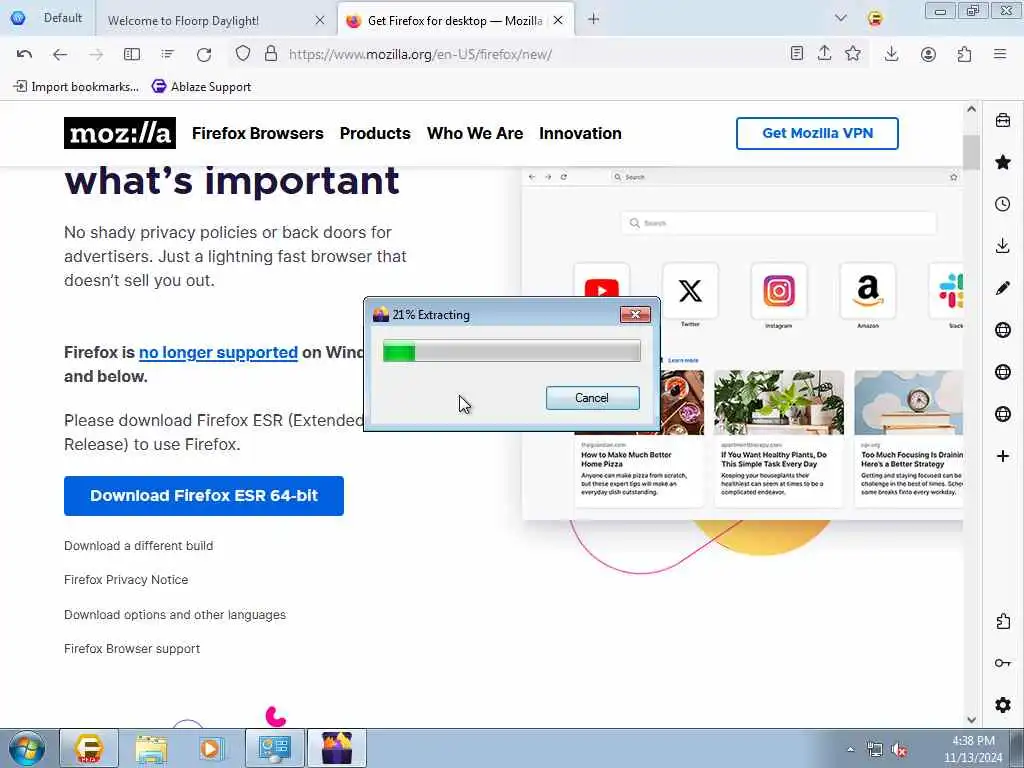
Task: Open Ablaze Support bookmark
Action: pos(201,86)
